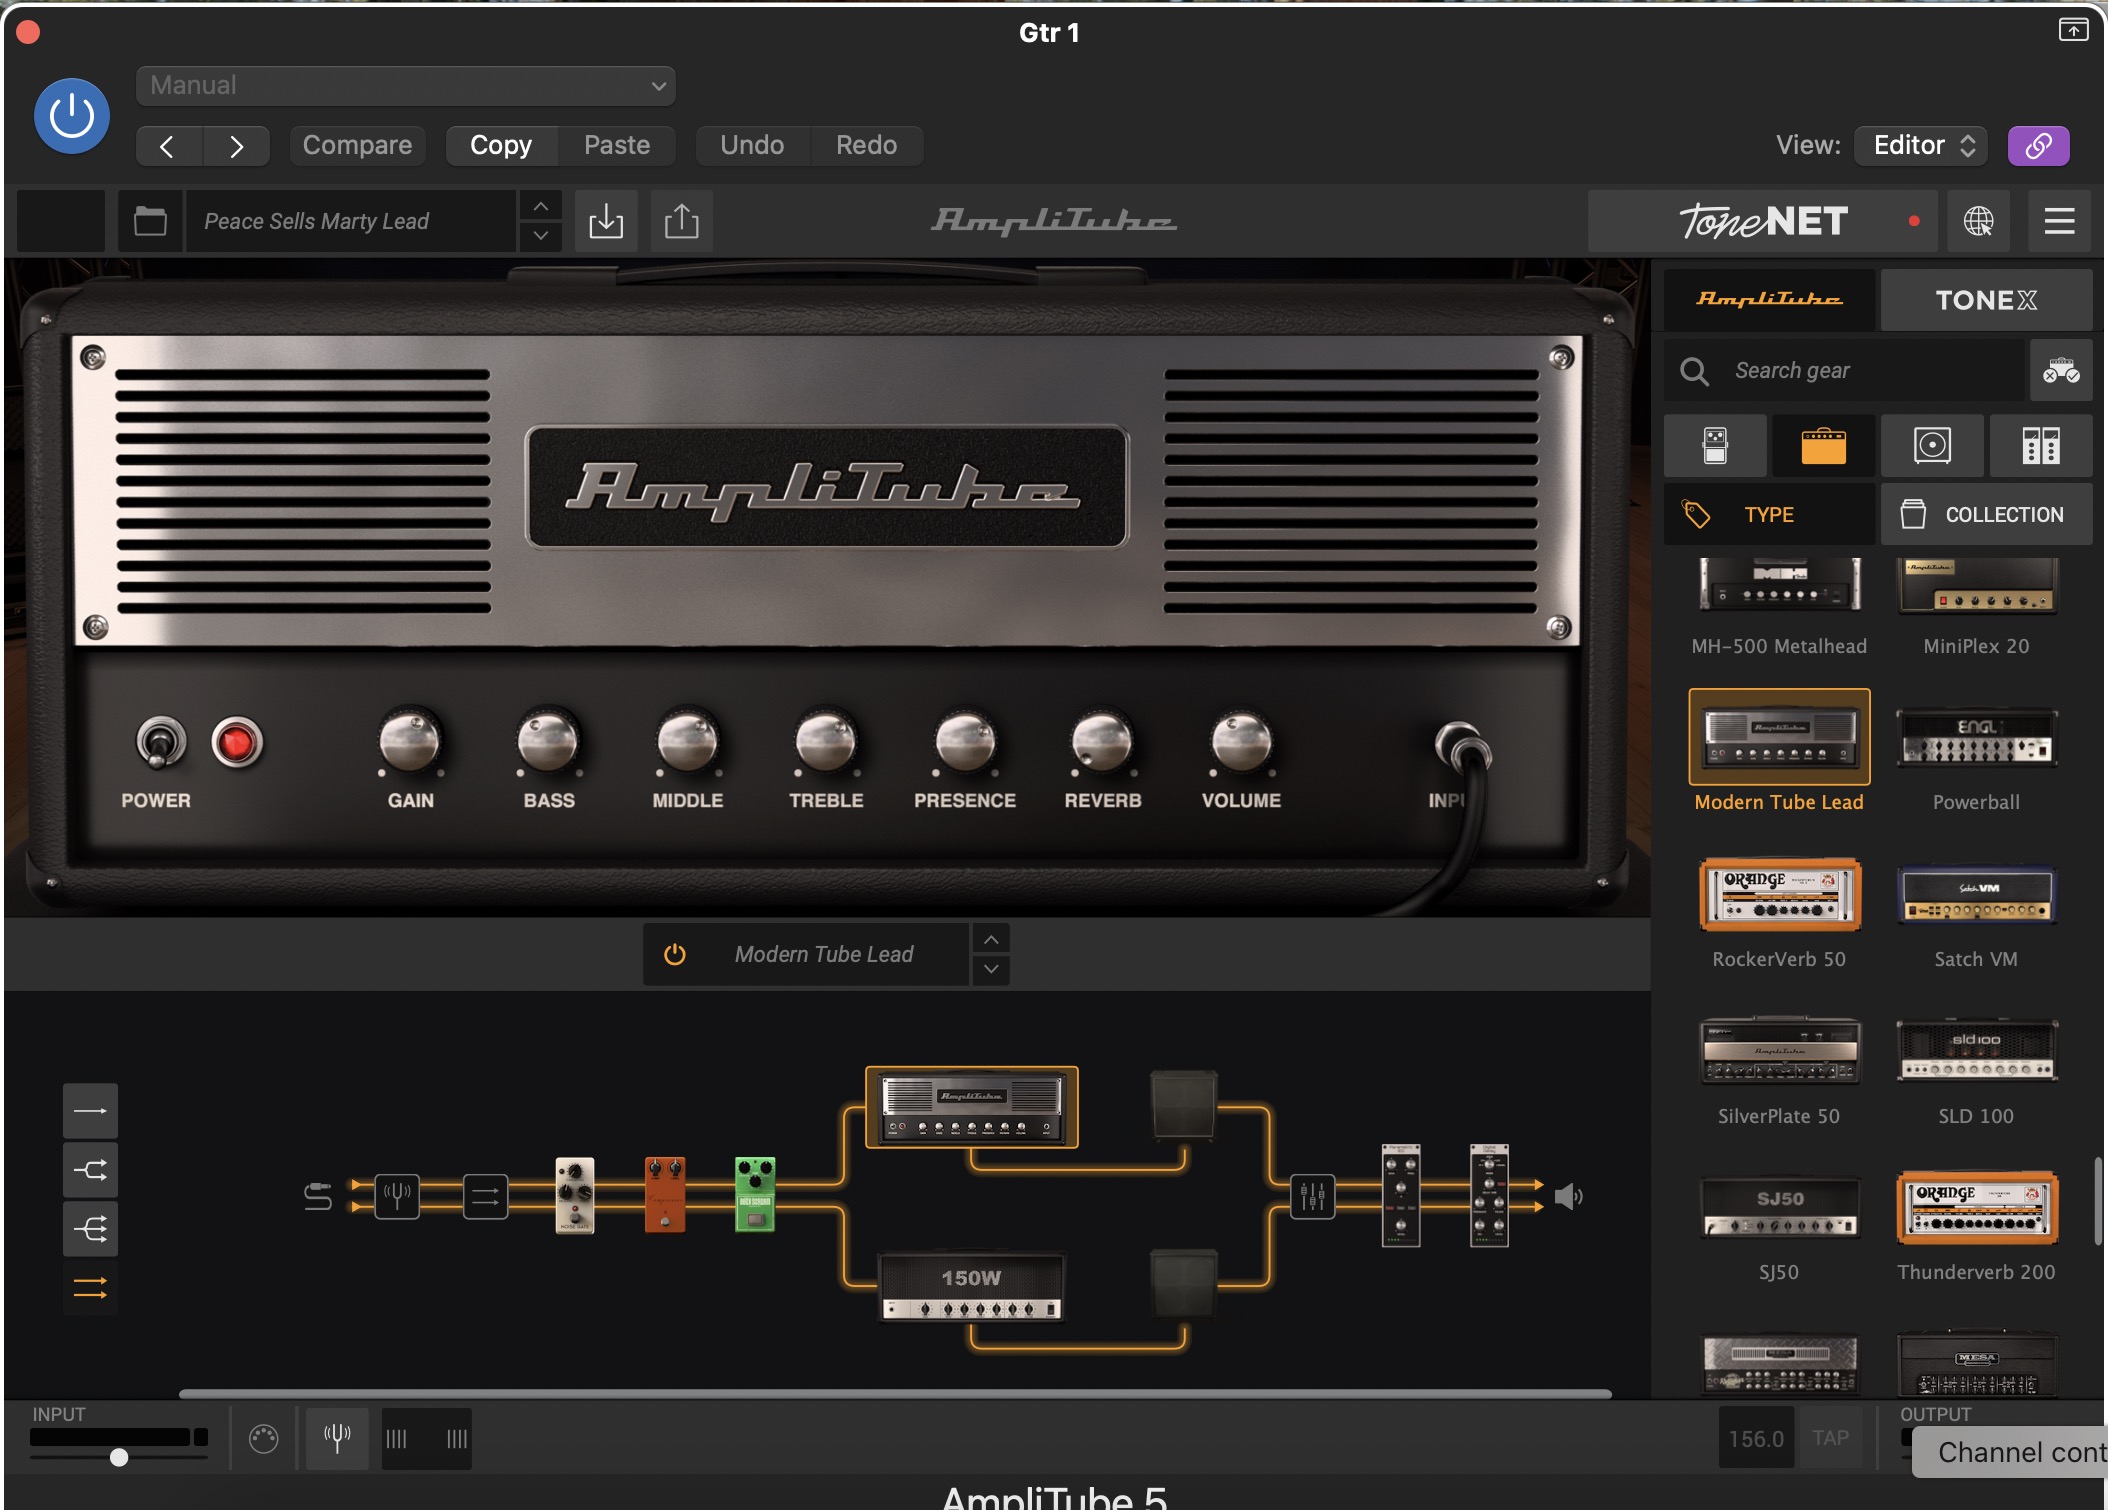Select the MiniPlex 20 amp
This screenshot has width=2108, height=1510.
[1976, 605]
